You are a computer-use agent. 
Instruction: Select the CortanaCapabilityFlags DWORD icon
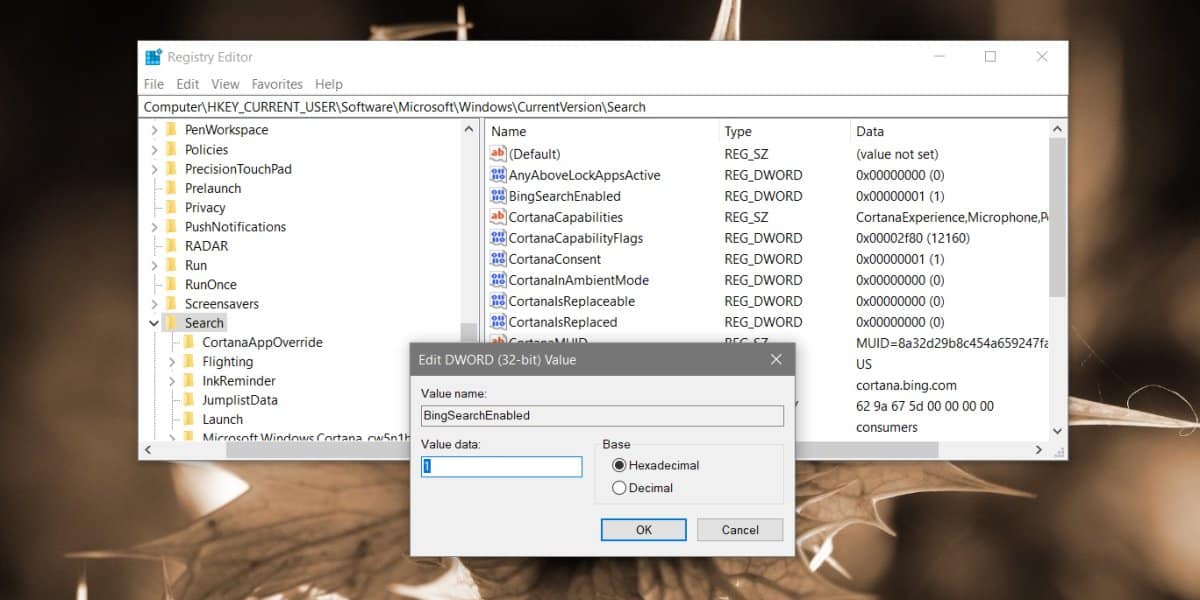tap(498, 238)
